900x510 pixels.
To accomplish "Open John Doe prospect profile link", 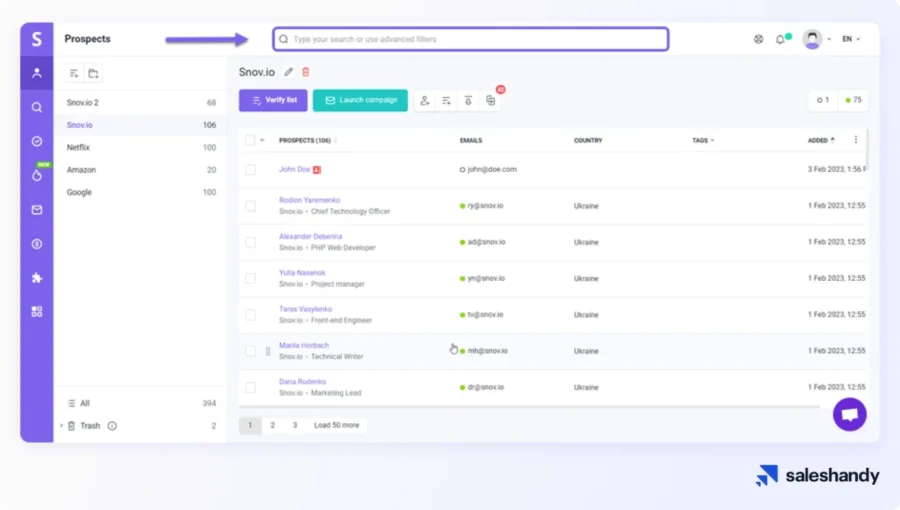I will (x=294, y=169).
